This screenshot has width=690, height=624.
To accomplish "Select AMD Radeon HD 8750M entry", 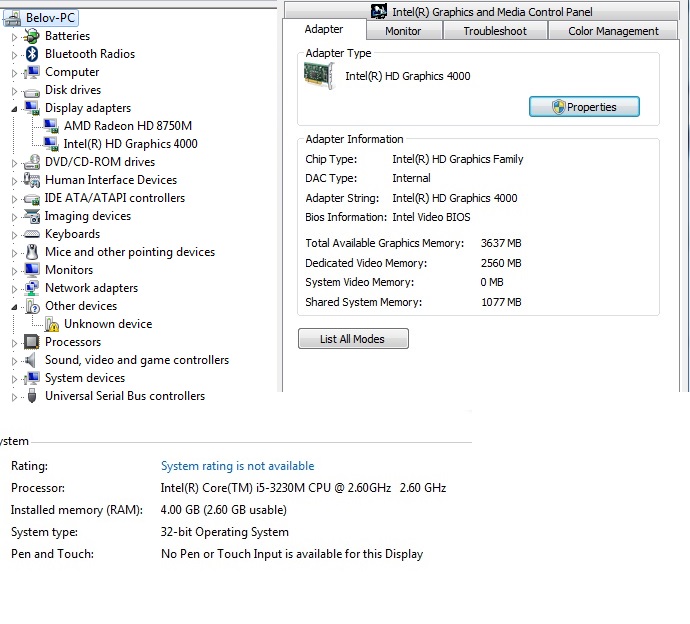I will tap(128, 126).
